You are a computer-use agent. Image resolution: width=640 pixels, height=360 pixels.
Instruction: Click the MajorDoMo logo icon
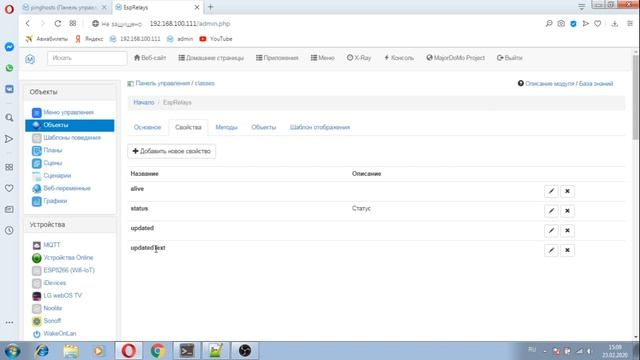pos(30,59)
